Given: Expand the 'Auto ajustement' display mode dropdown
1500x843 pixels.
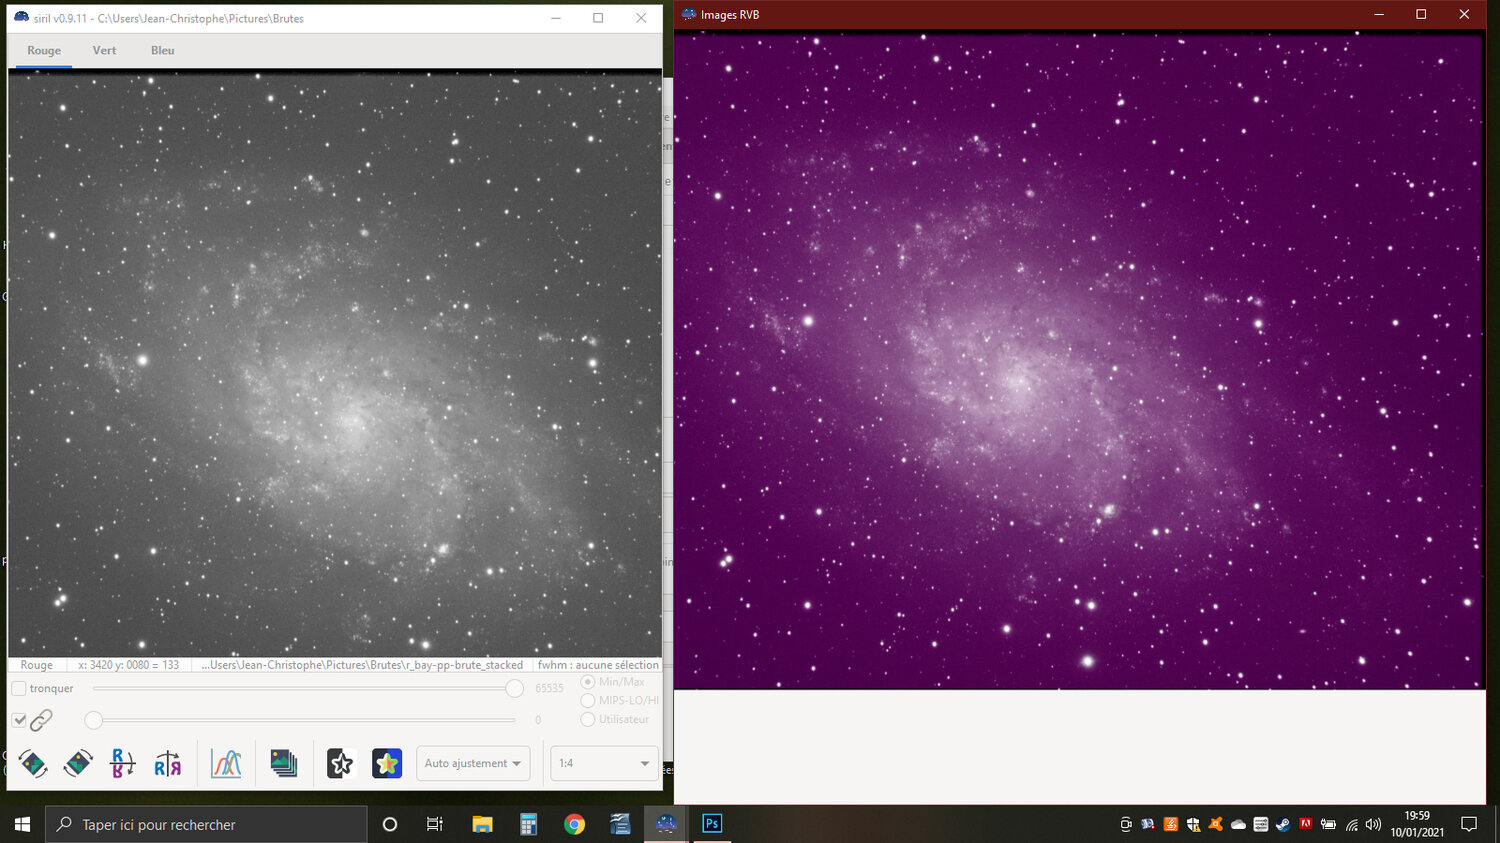Looking at the screenshot, I should click(473, 764).
